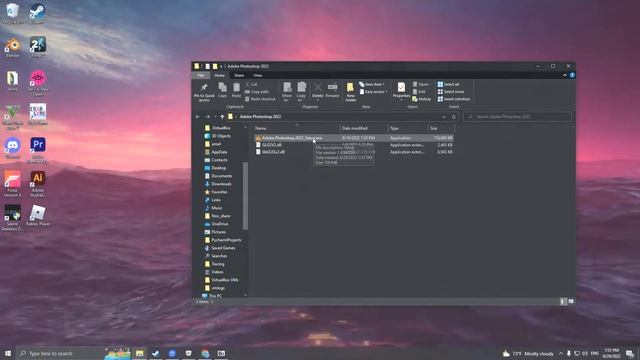
Task: Click the Properties ribbon icon
Action: point(401,91)
